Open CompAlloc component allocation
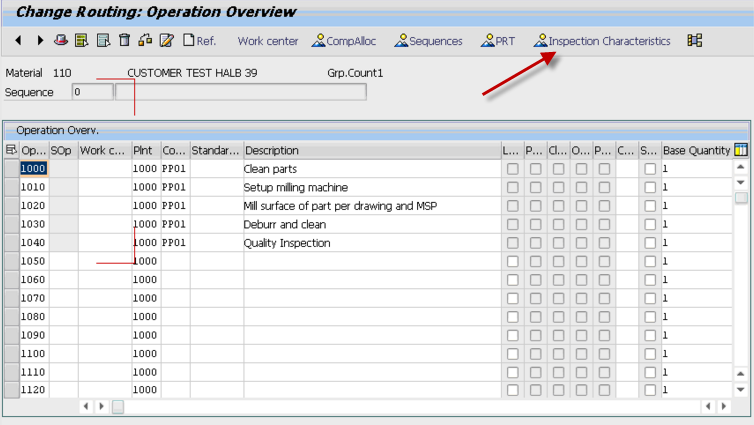 [x=344, y=41]
